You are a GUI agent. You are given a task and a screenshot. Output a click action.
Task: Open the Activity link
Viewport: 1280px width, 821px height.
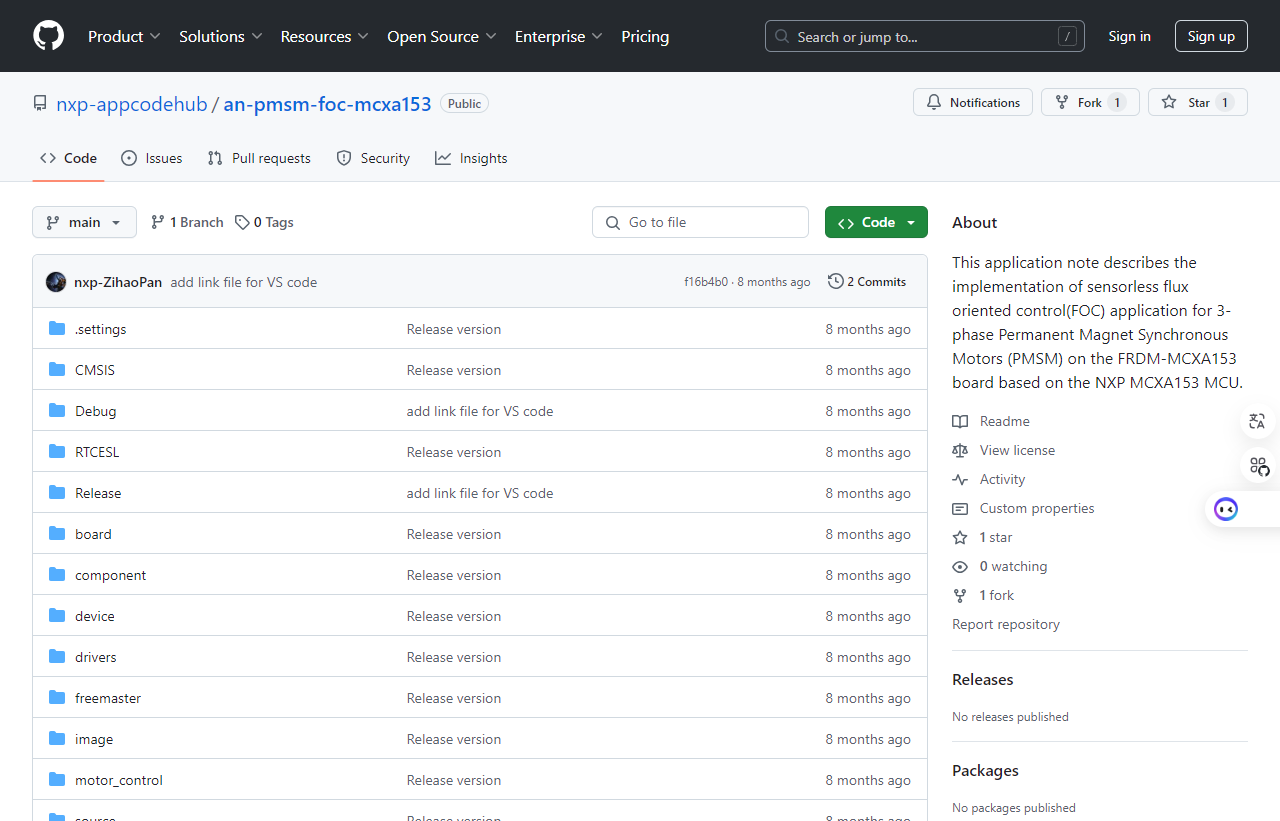click(x=989, y=479)
